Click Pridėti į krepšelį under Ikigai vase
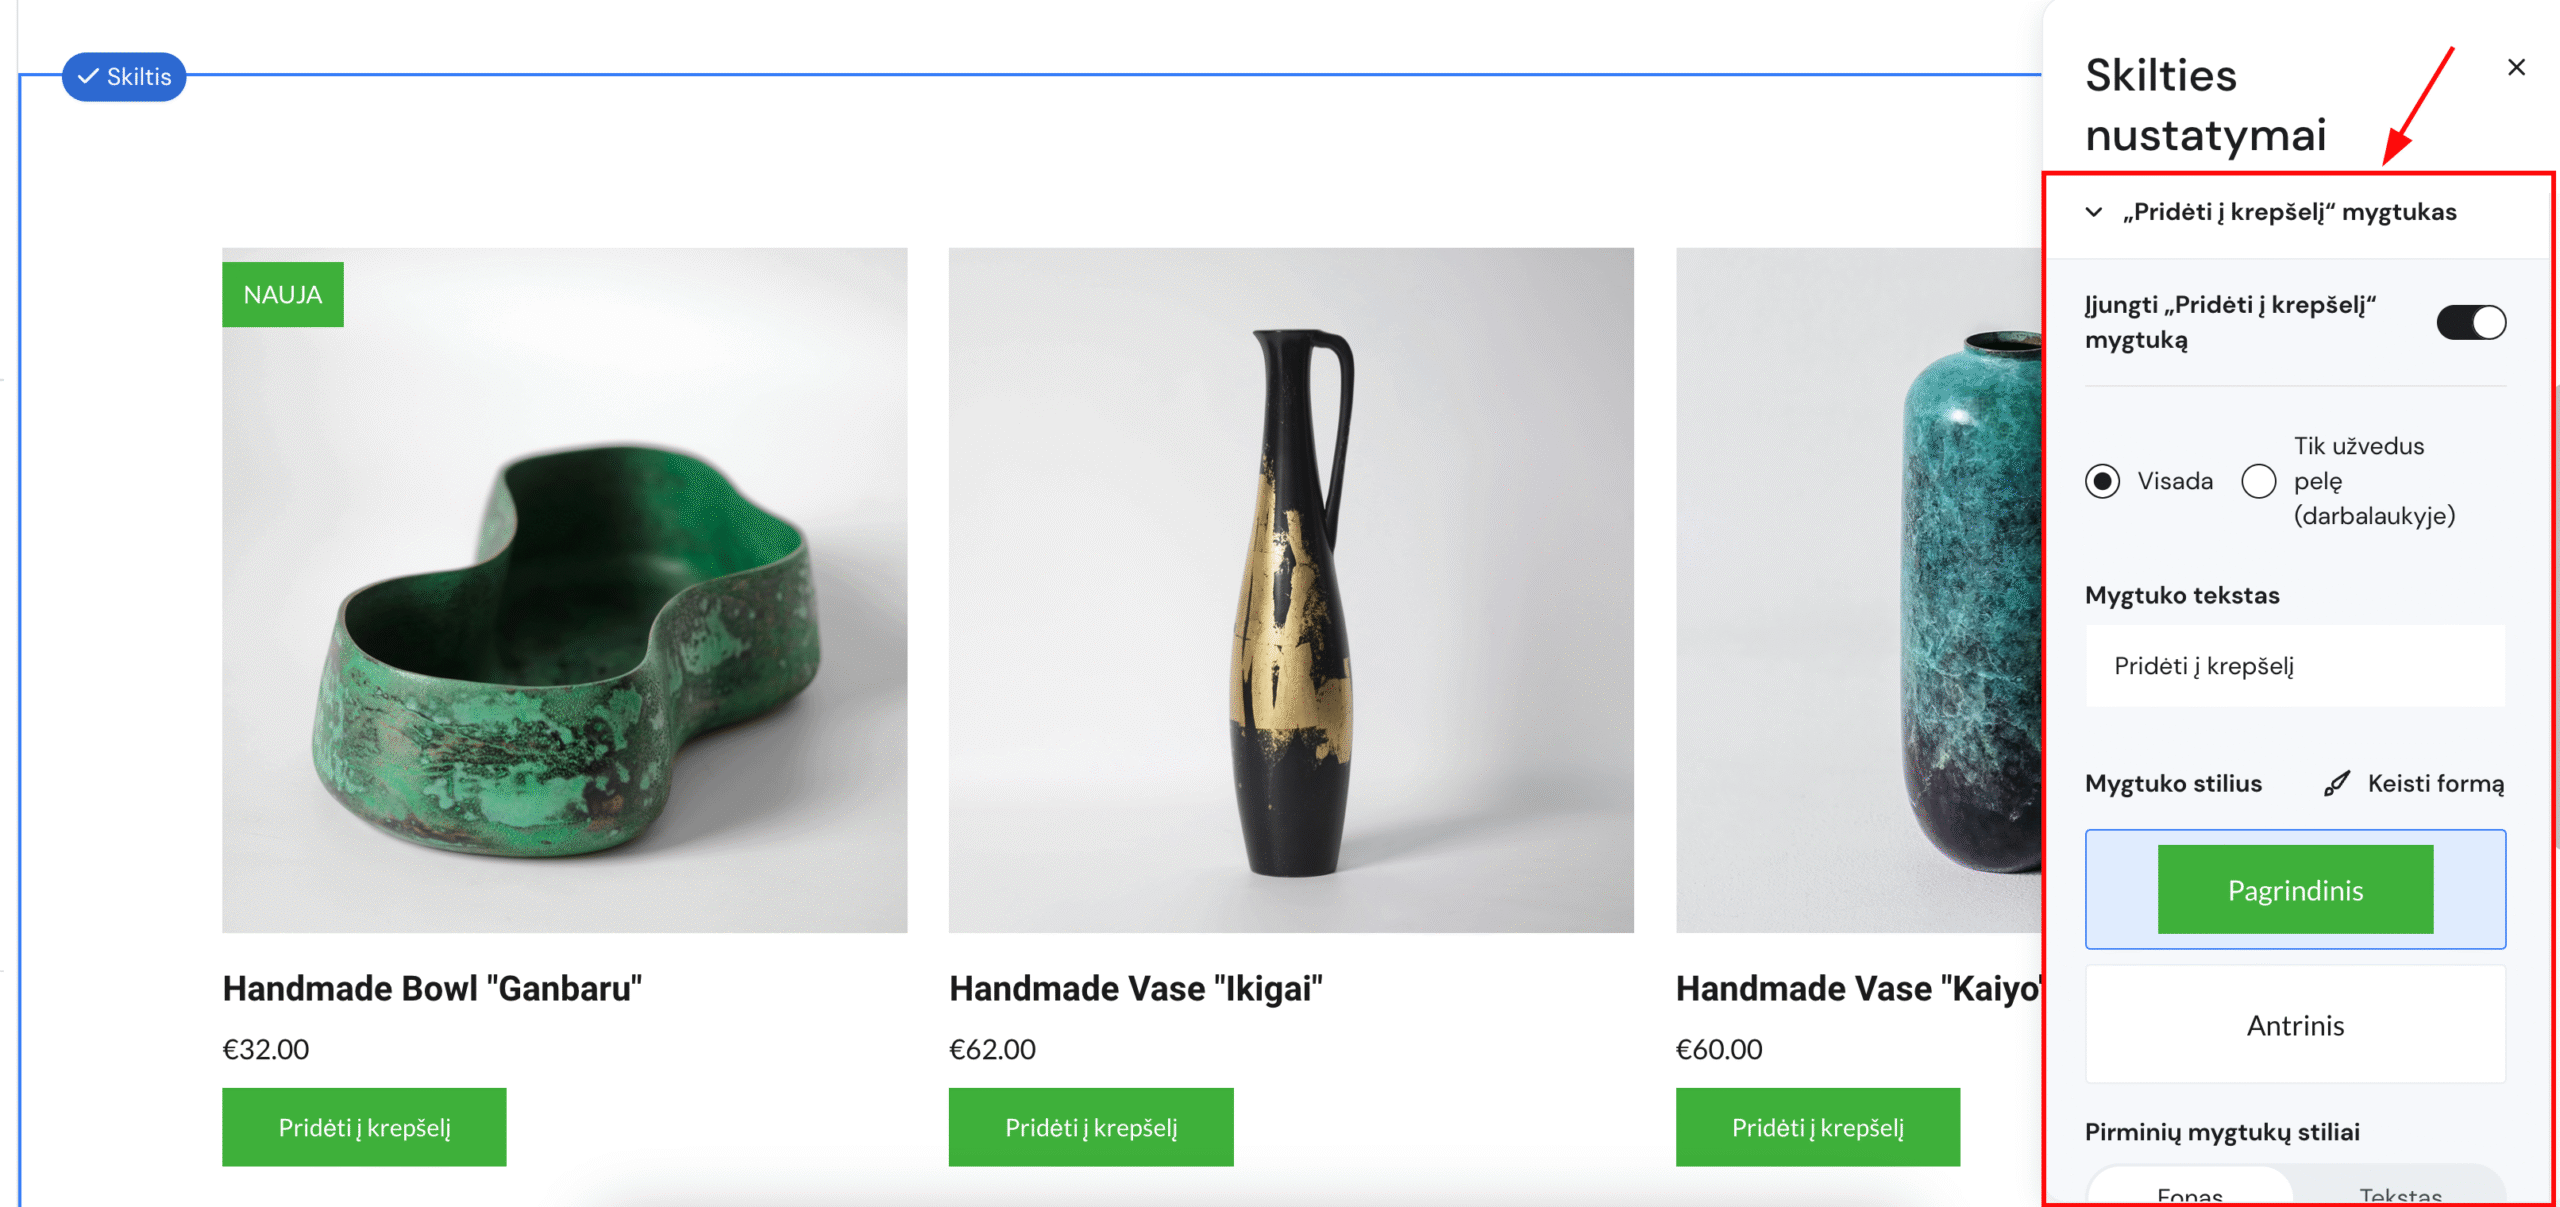Image resolution: width=2560 pixels, height=1207 pixels. 1091,1127
